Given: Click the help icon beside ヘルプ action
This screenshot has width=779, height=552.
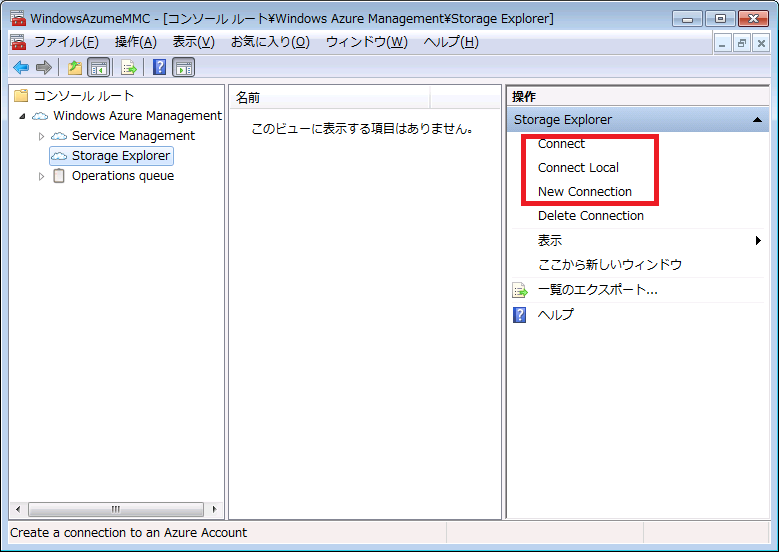Looking at the screenshot, I should [519, 315].
